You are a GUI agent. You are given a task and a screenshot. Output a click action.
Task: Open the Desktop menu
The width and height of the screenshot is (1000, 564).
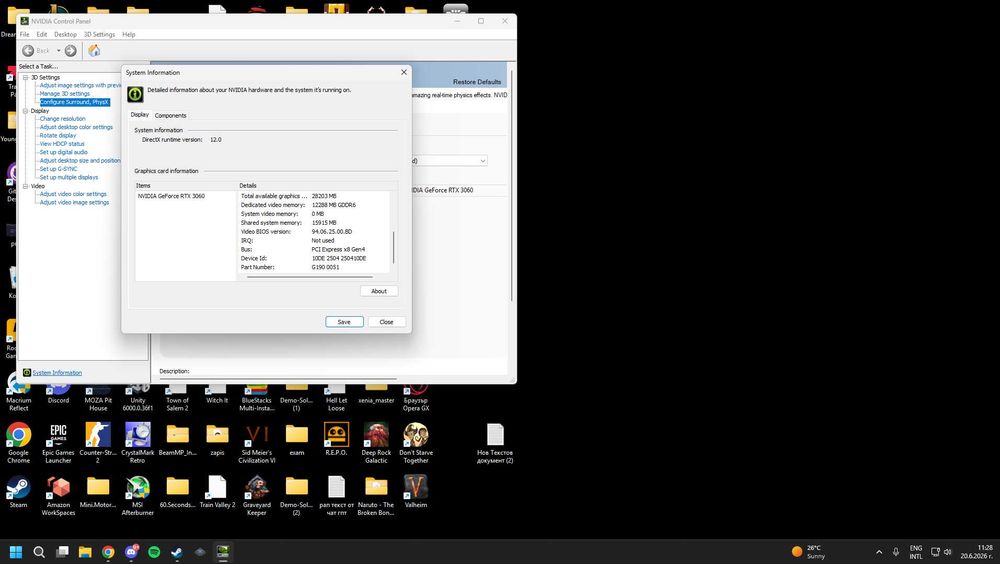65,34
